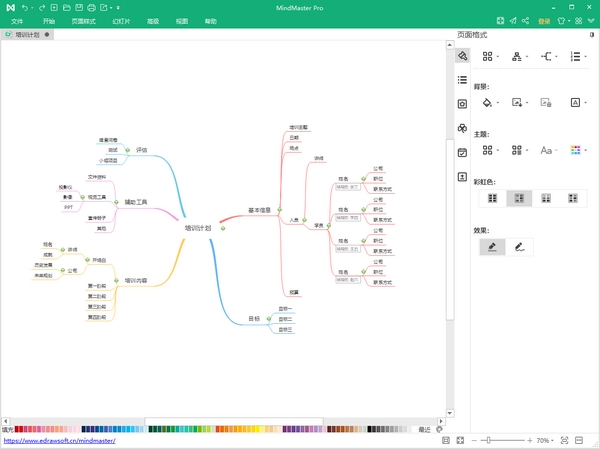Image resolution: width=600 pixels, height=449 pixels.
Task: Expand the theme font dropdown
Action: pos(548,150)
